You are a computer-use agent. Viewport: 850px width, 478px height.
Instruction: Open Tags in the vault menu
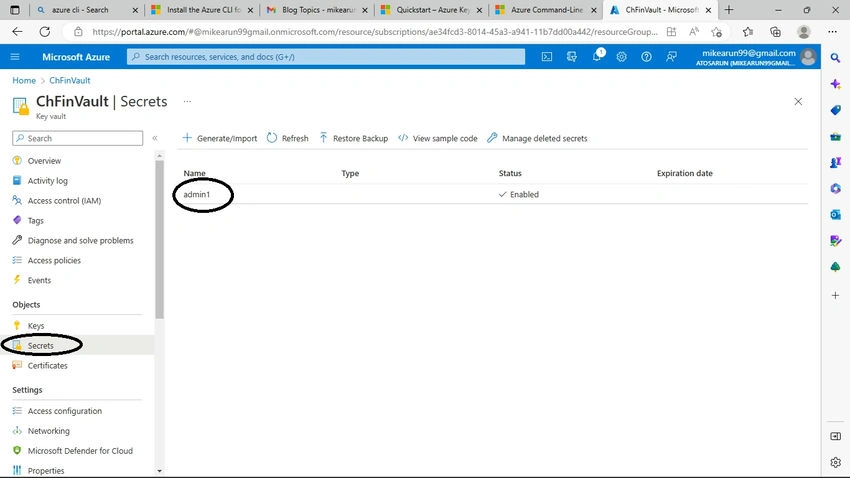tap(35, 221)
